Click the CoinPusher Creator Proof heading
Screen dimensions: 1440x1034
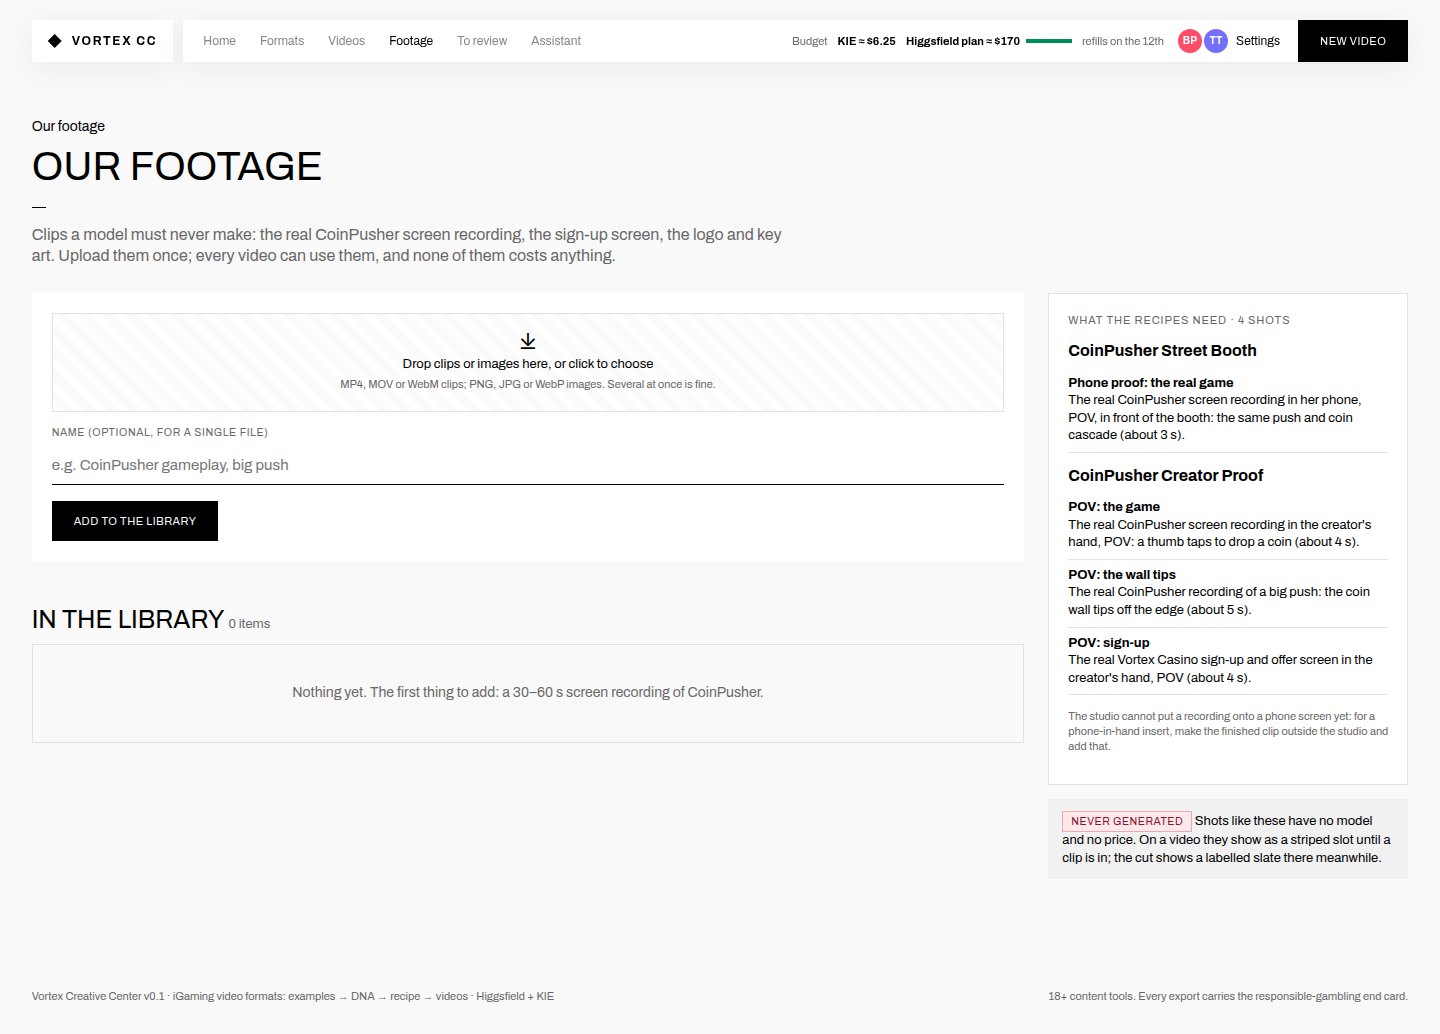tap(1165, 475)
